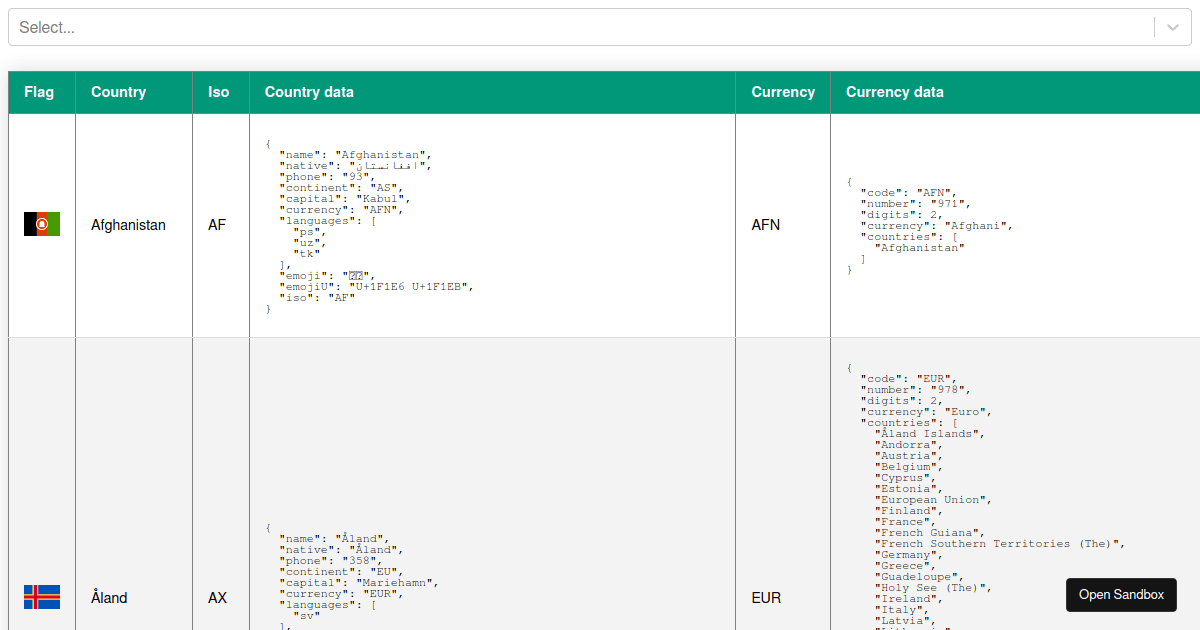The width and height of the screenshot is (1200, 630).
Task: Click the EUR currency code cell
Action: [766, 597]
